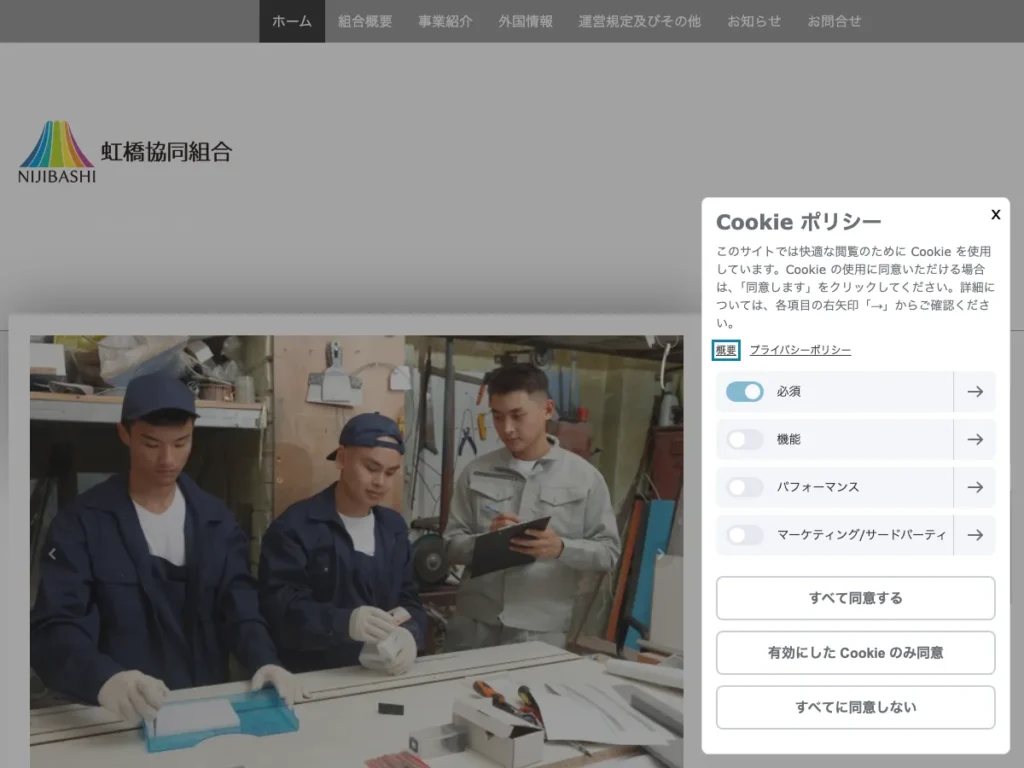The image size is (1024, 768).
Task: Click the パフォーマンス label text
Action: coord(818,487)
